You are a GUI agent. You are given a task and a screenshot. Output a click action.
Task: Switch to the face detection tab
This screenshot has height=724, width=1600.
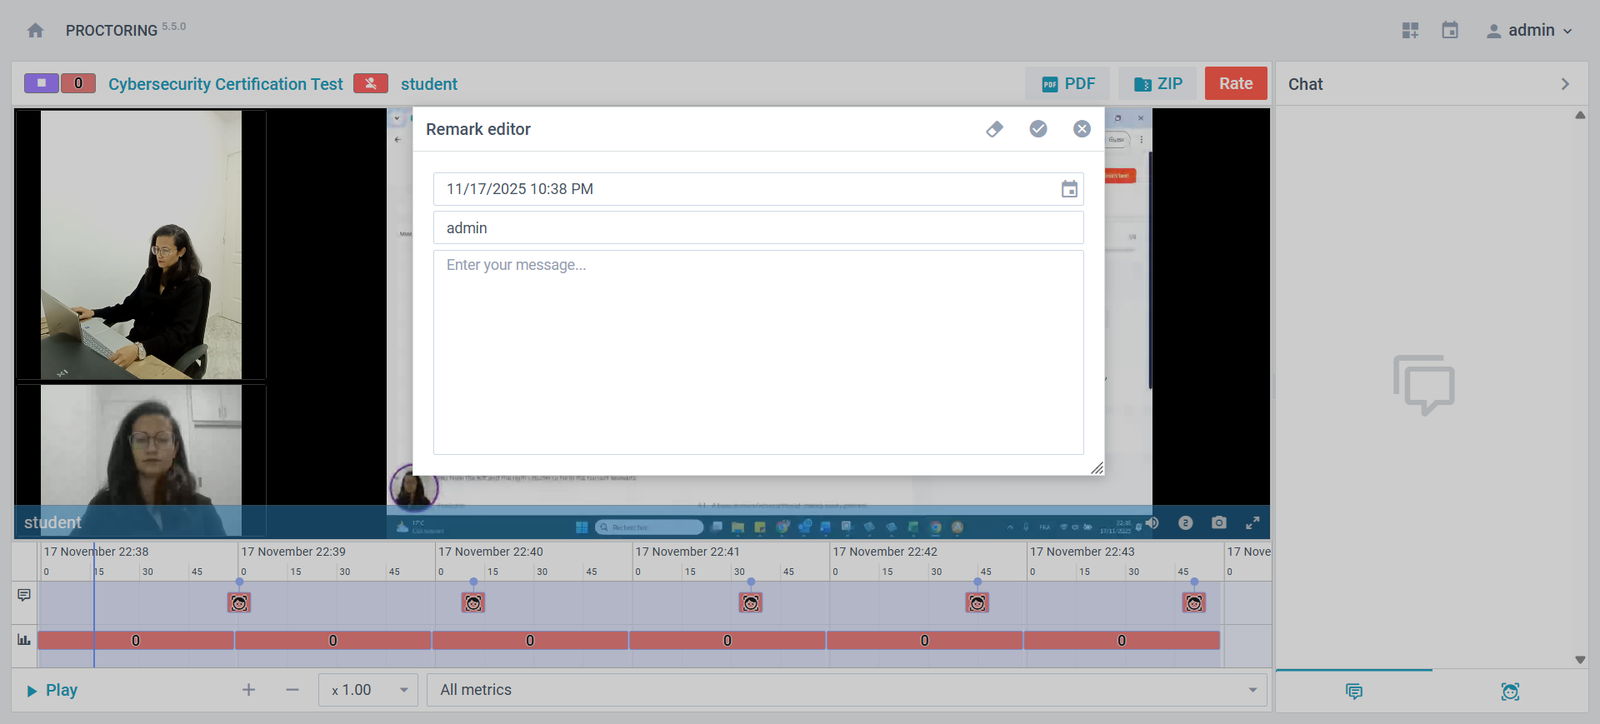[1510, 691]
